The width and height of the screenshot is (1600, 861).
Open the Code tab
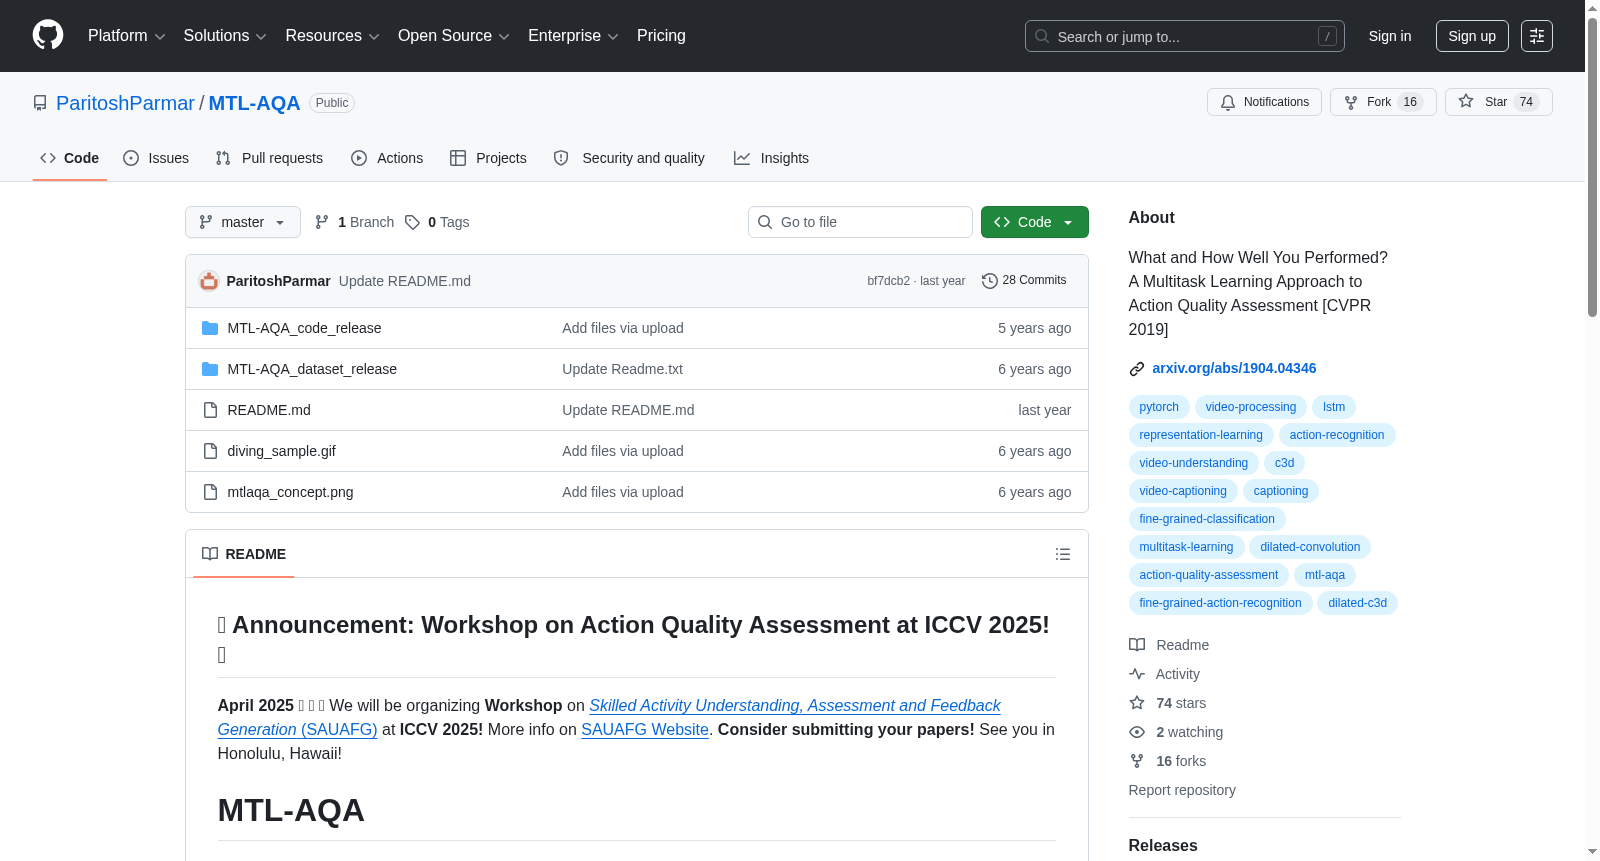(70, 158)
